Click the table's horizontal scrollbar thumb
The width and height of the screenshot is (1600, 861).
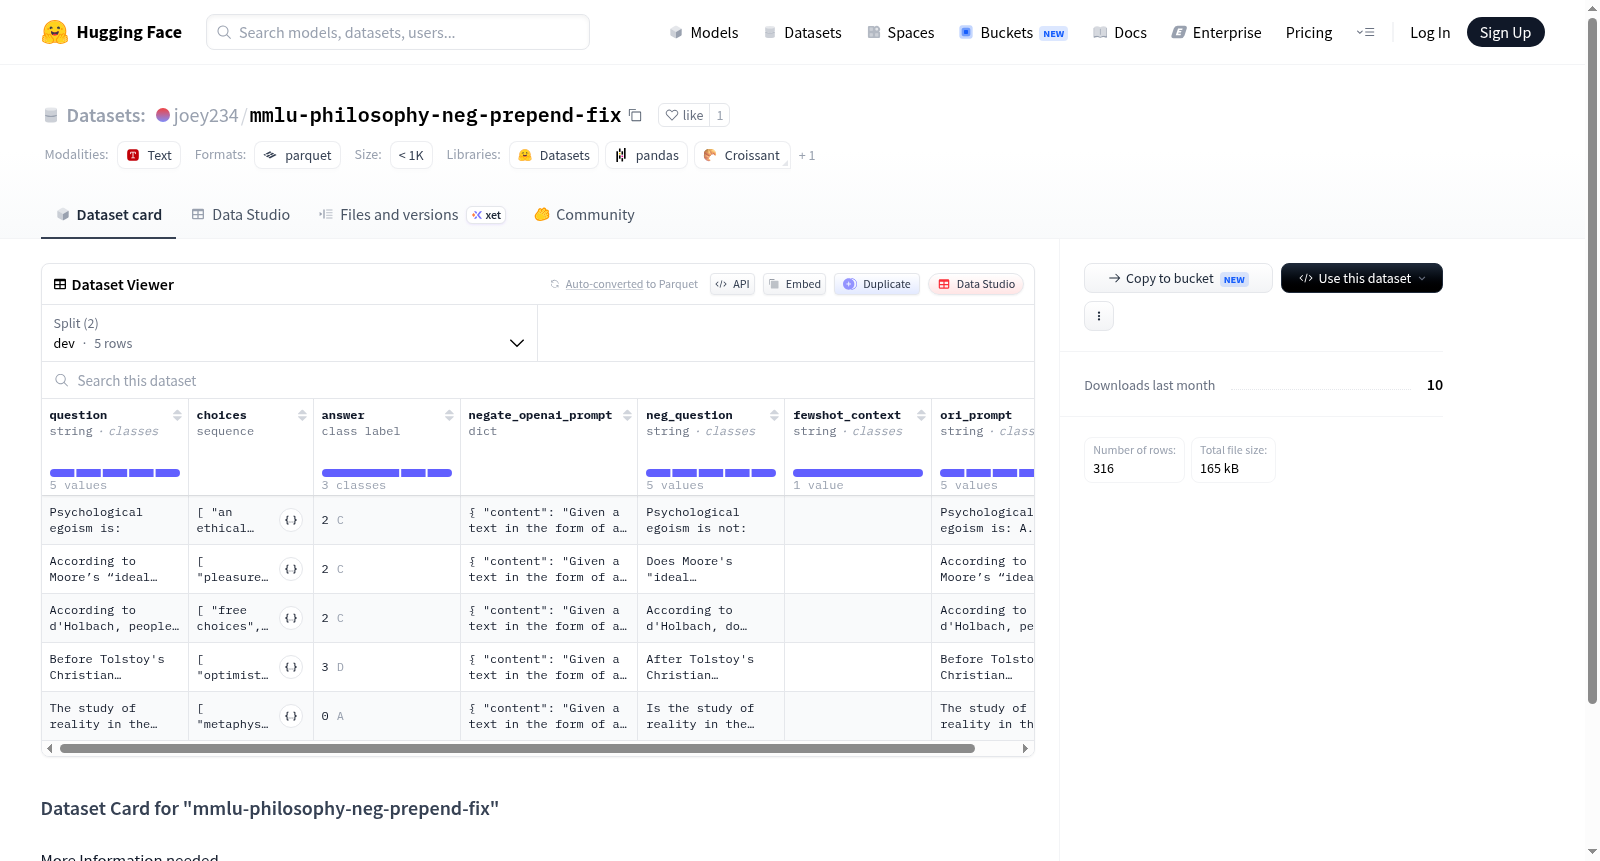[517, 748]
